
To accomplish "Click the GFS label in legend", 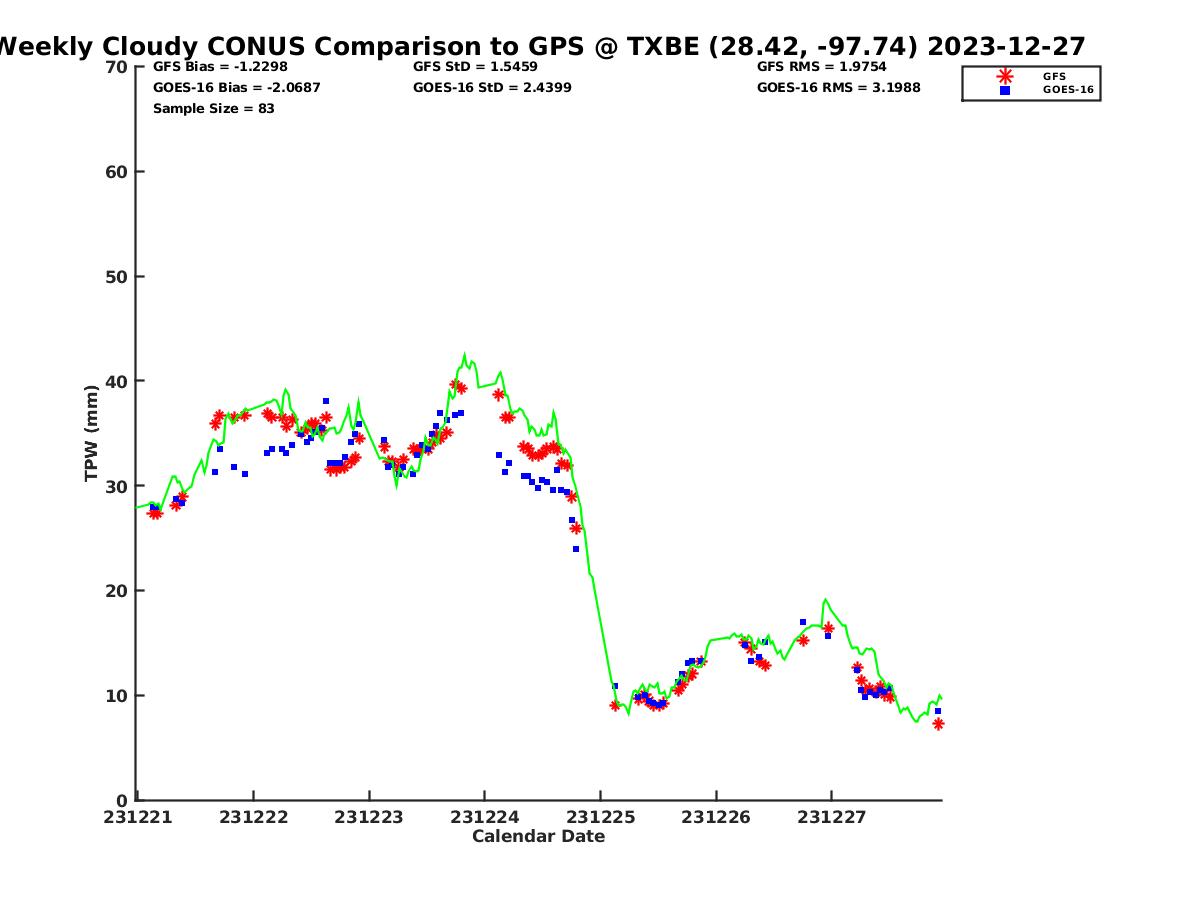I will [x=1054, y=76].
